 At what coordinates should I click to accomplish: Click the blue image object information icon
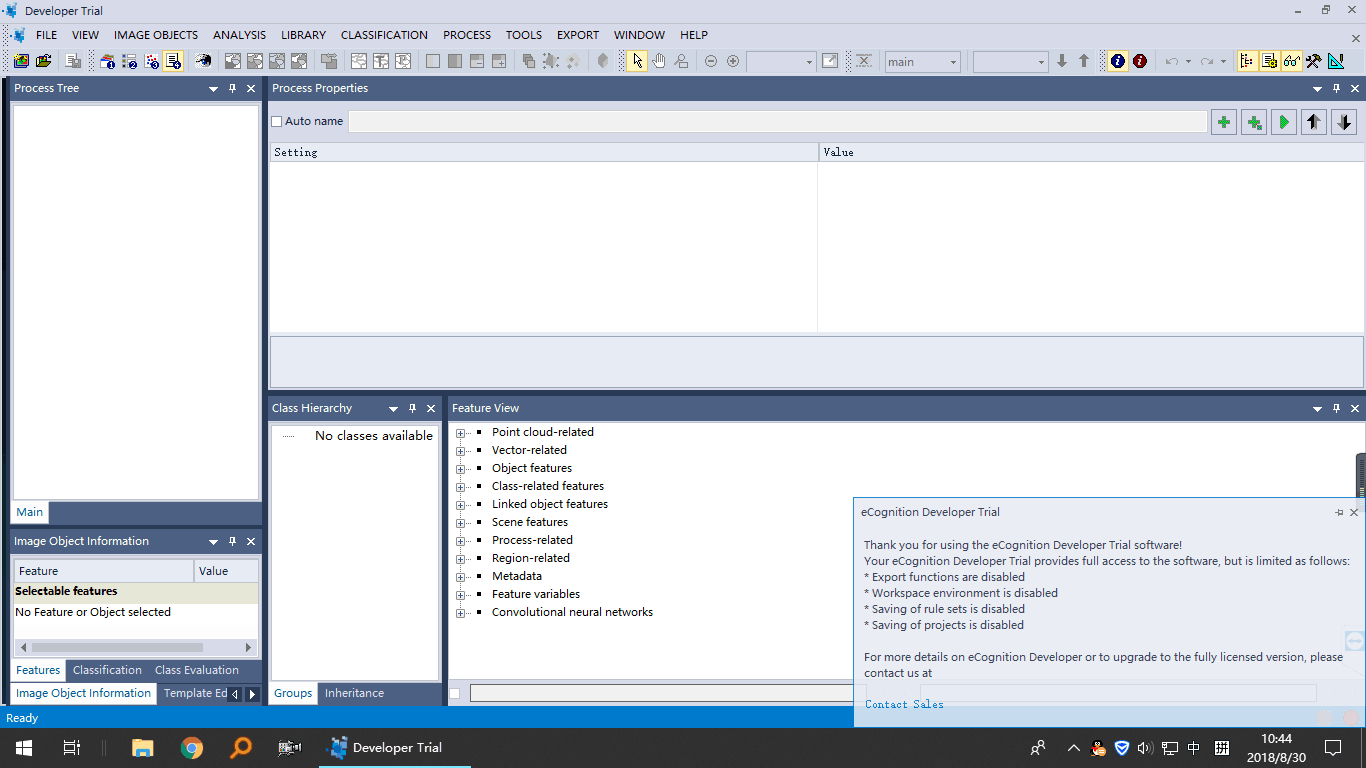pyautogui.click(x=1118, y=61)
